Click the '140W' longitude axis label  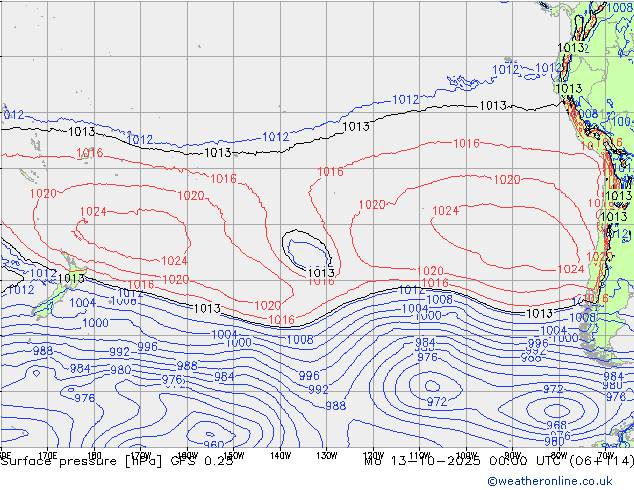281,456
